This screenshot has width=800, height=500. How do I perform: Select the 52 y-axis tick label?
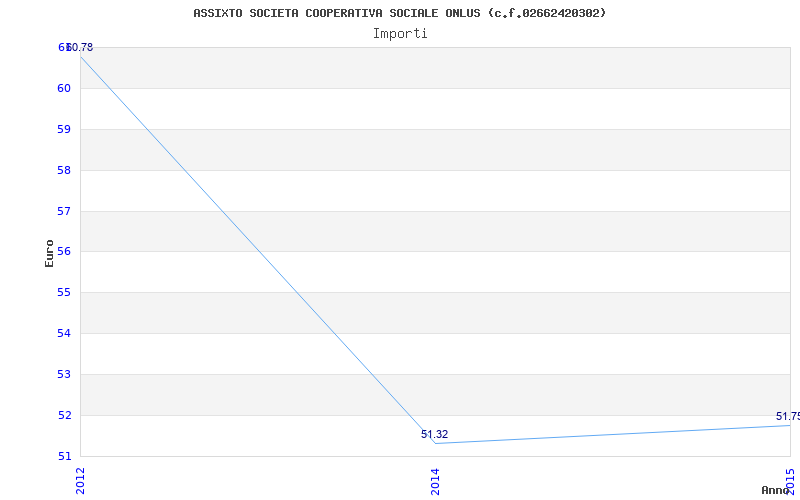tap(64, 415)
